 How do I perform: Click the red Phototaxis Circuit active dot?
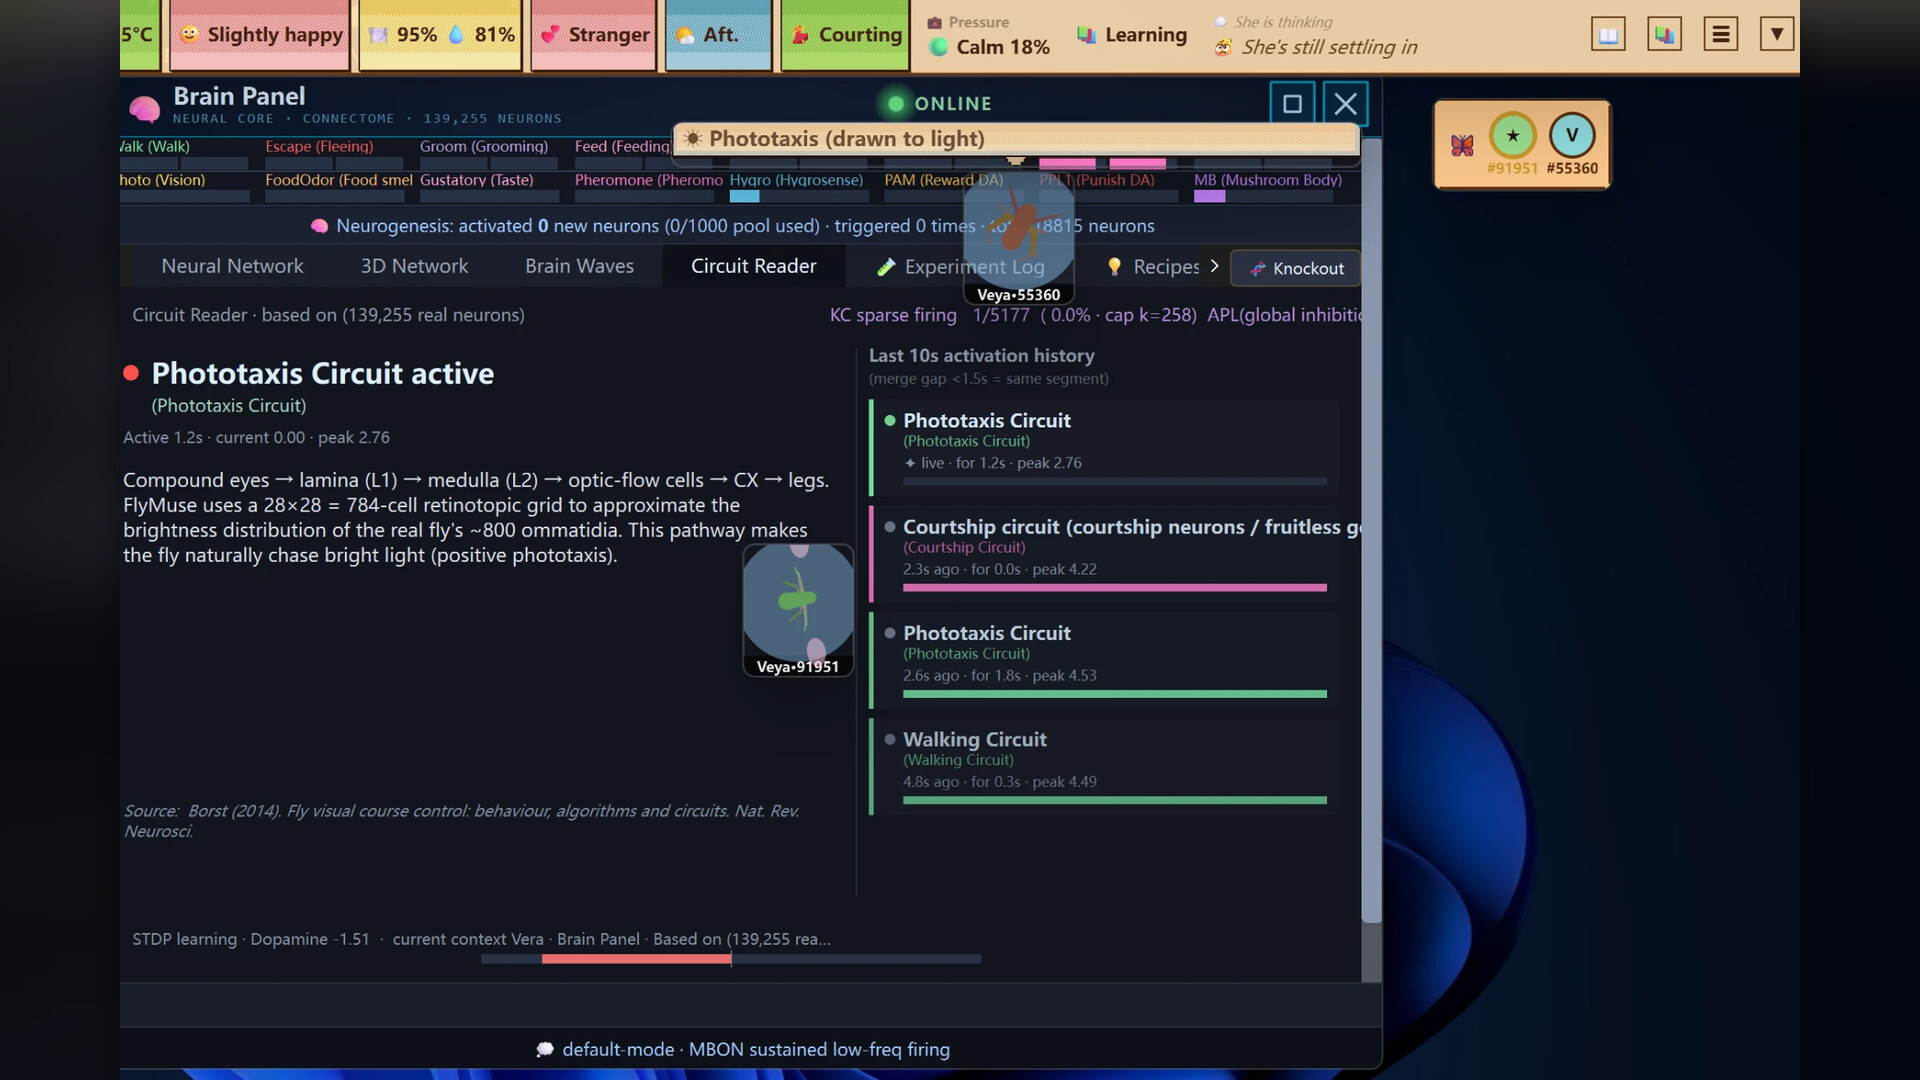click(131, 373)
